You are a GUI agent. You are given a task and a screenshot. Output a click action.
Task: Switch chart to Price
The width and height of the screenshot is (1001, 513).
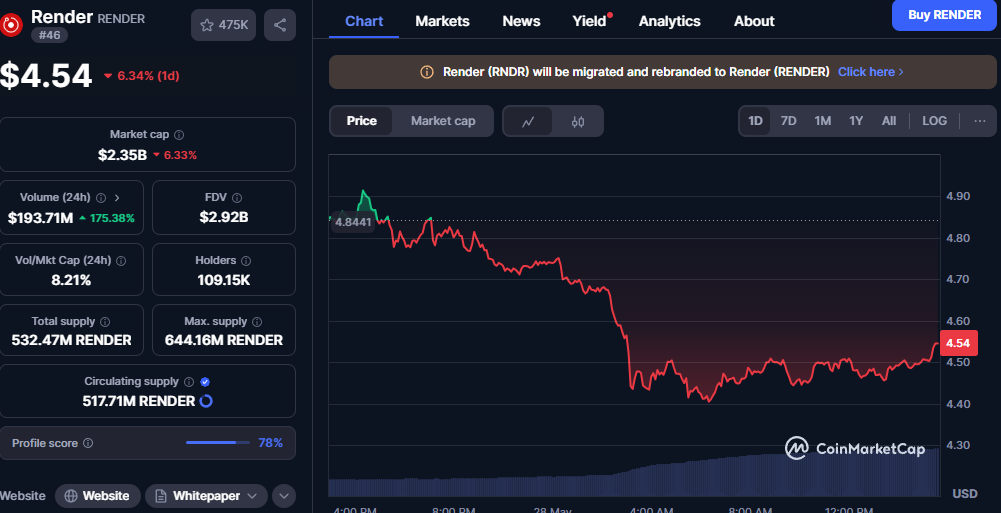point(361,121)
